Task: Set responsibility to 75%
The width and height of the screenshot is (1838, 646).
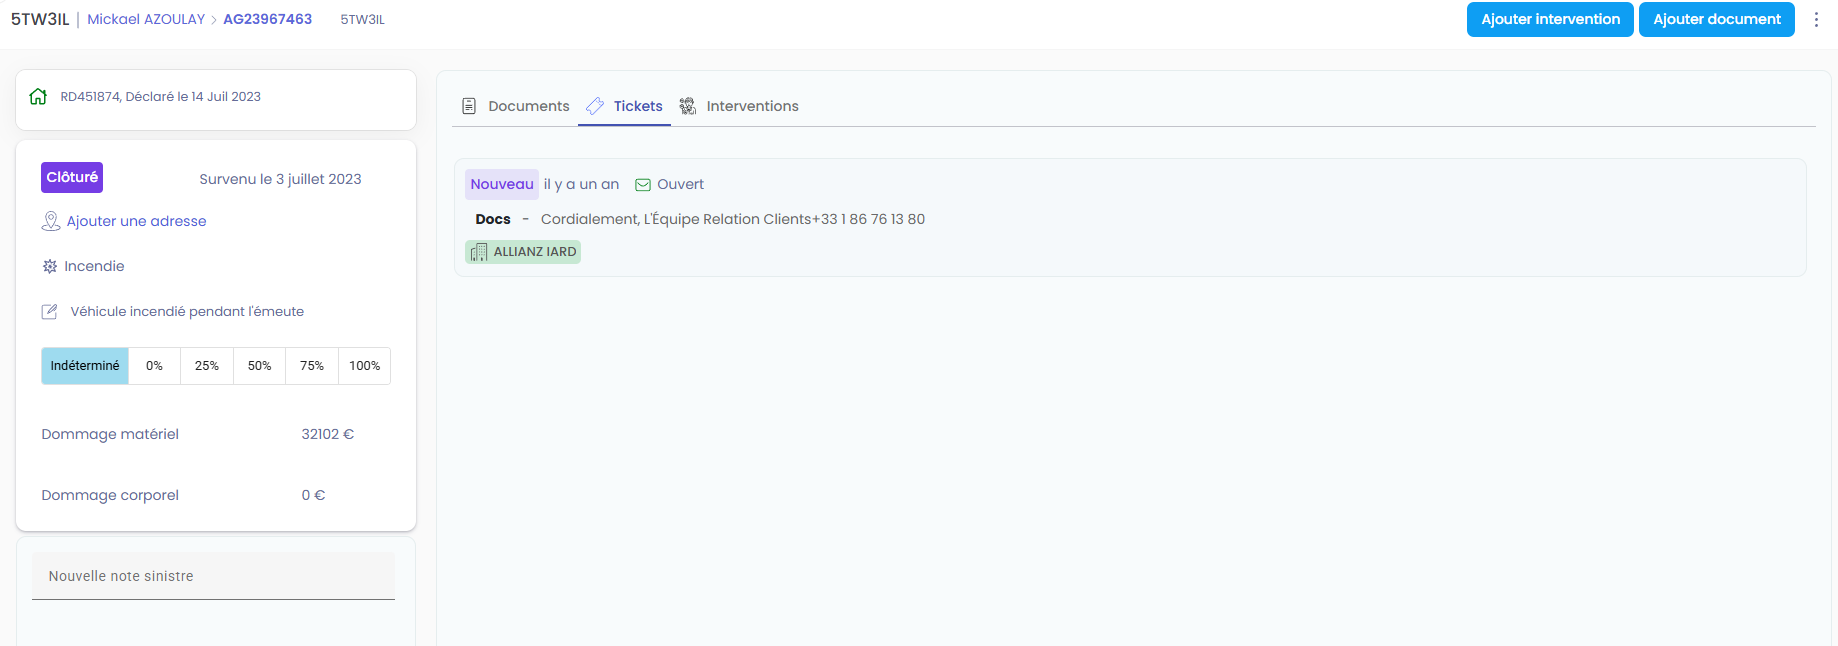Action: [x=312, y=366]
